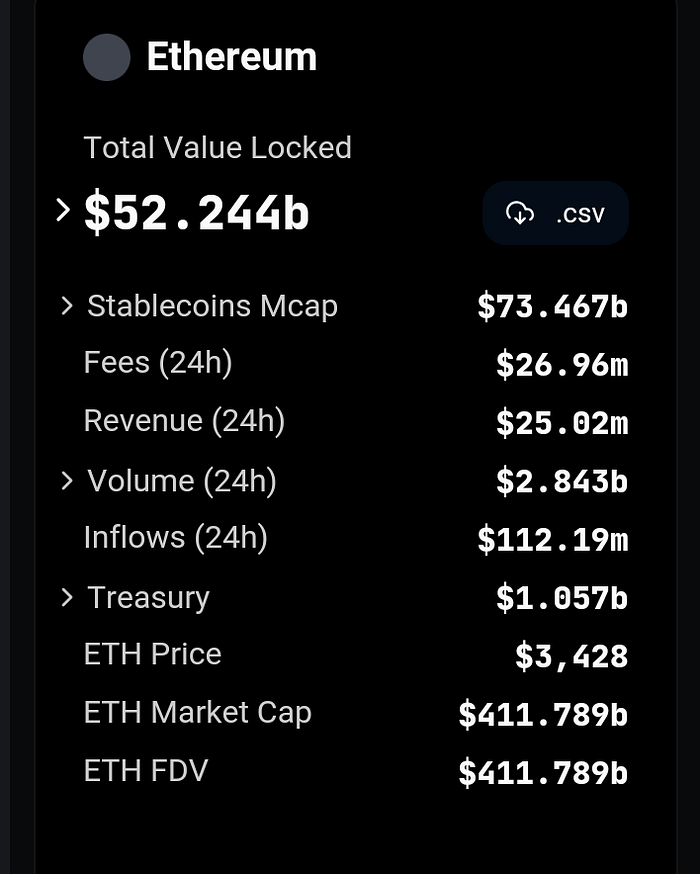Select the ETH Market Cap label
Screen dimensions: 700x874
click(x=198, y=713)
